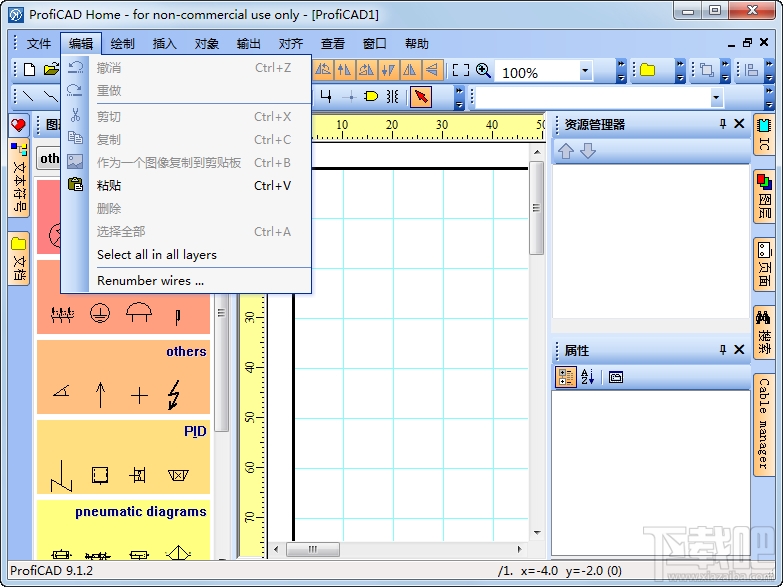
Task: Open the 文本符号 side tab
Action: (19, 179)
